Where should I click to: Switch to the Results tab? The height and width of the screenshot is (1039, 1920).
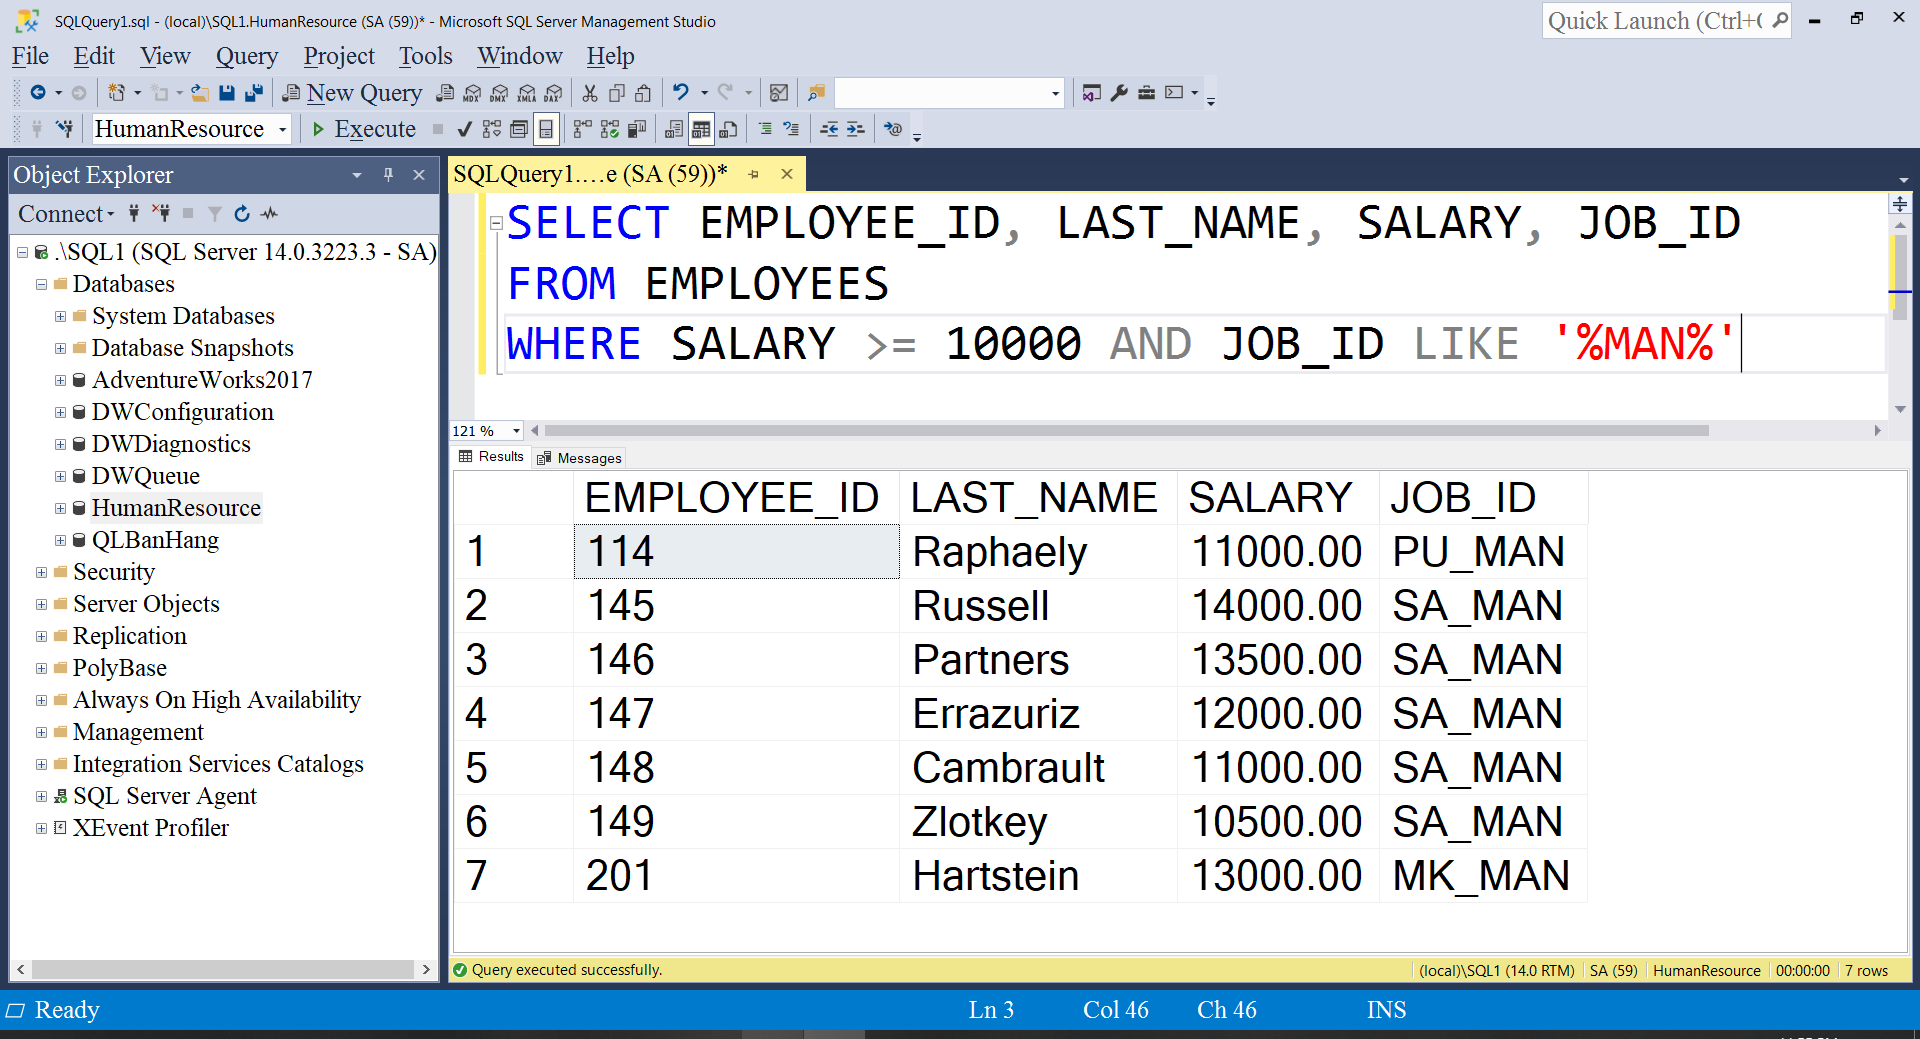(491, 457)
